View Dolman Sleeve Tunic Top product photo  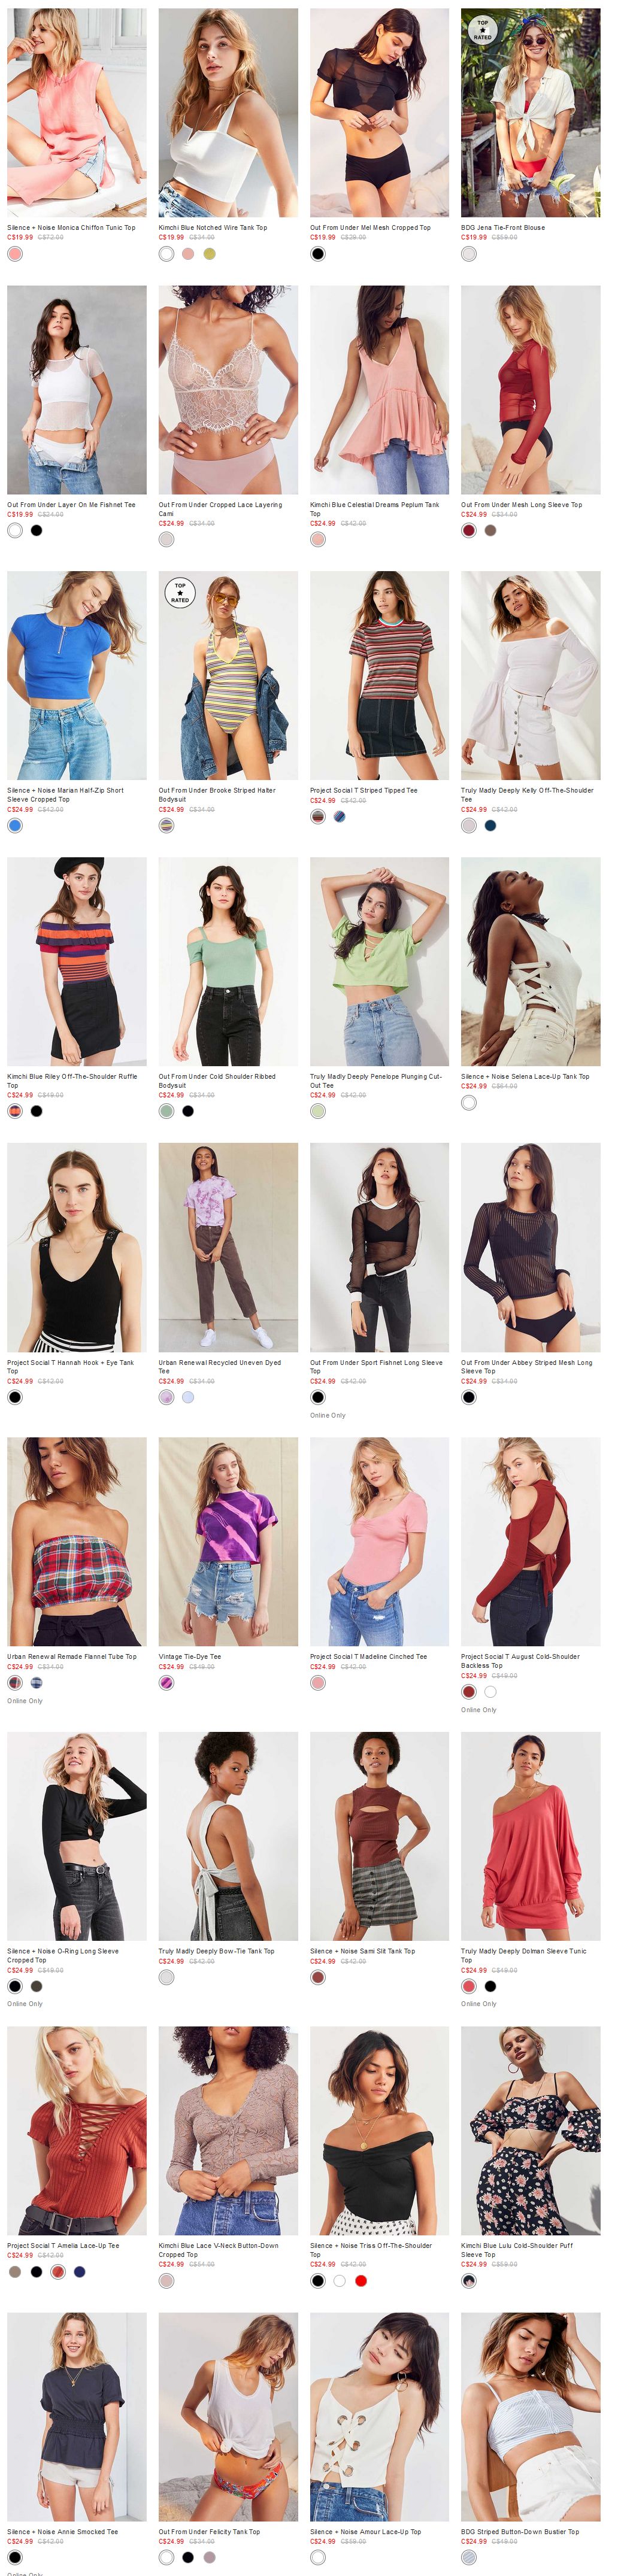click(531, 1836)
